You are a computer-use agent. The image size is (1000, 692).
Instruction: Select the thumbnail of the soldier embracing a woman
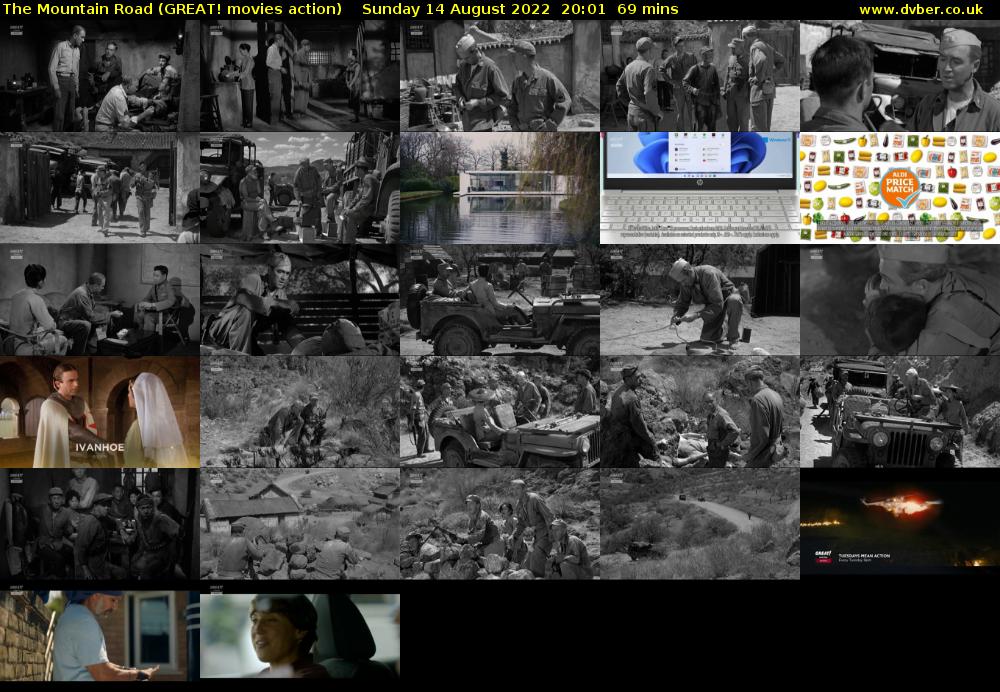(x=900, y=300)
